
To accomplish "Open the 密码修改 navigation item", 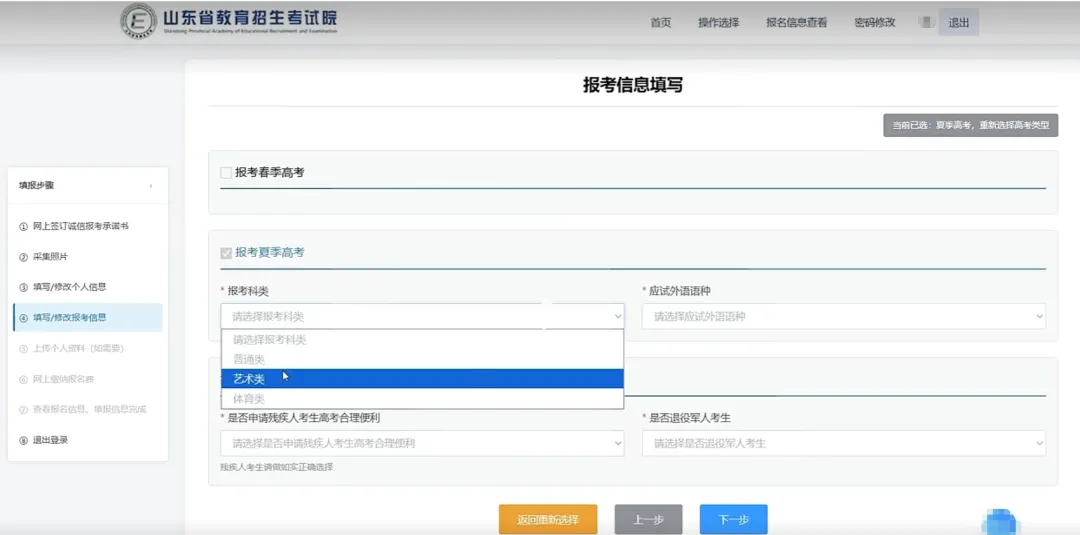I will click(875, 22).
